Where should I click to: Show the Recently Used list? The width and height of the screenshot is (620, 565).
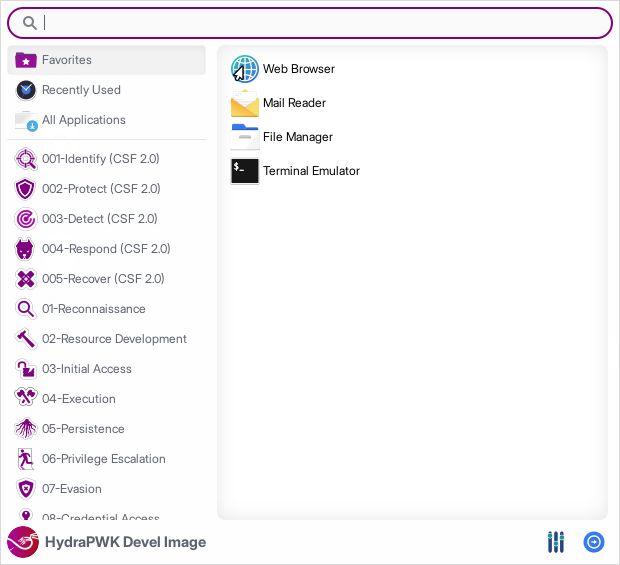[x=106, y=90]
